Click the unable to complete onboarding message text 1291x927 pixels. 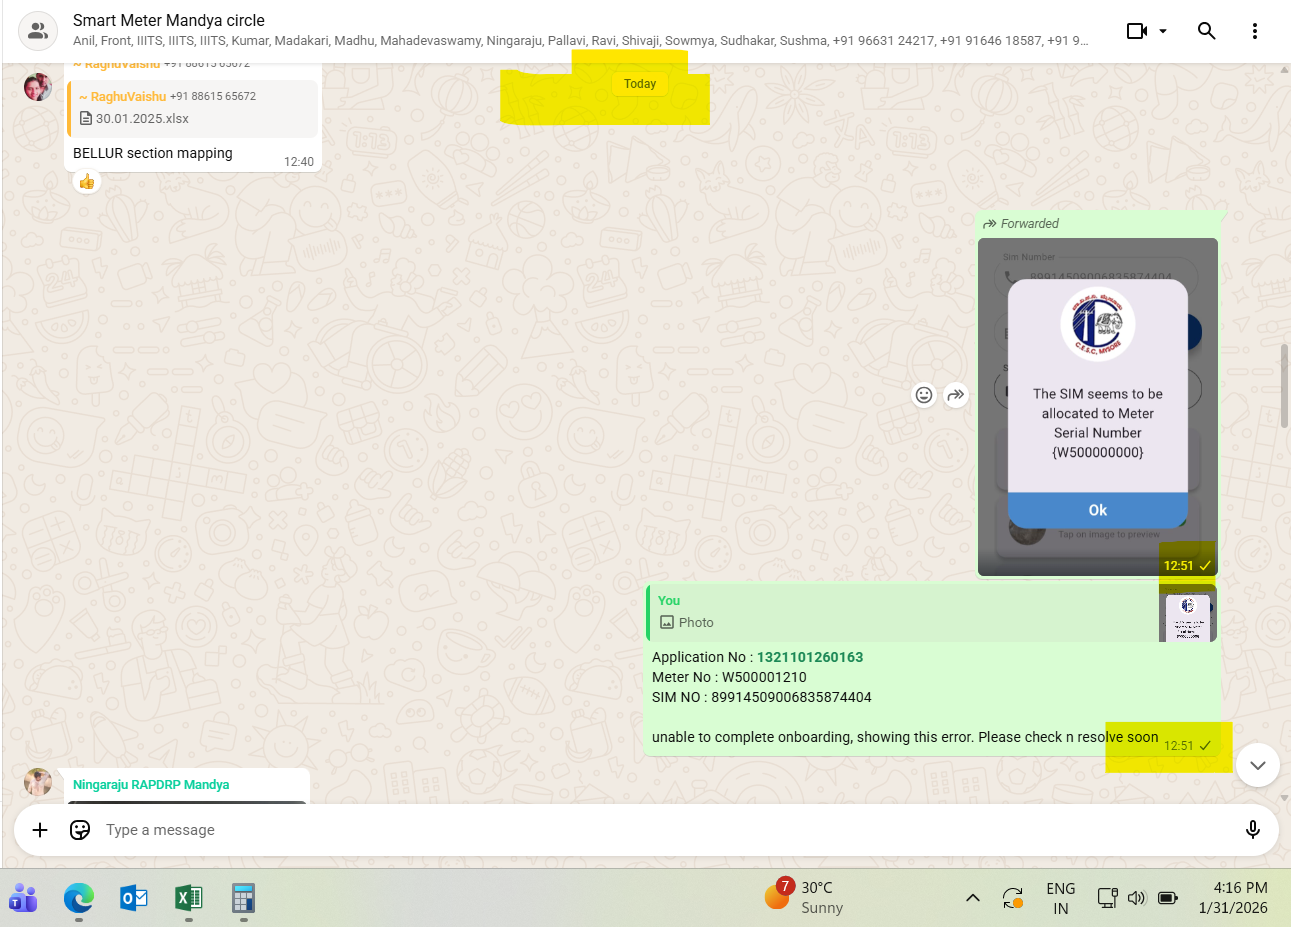click(905, 737)
